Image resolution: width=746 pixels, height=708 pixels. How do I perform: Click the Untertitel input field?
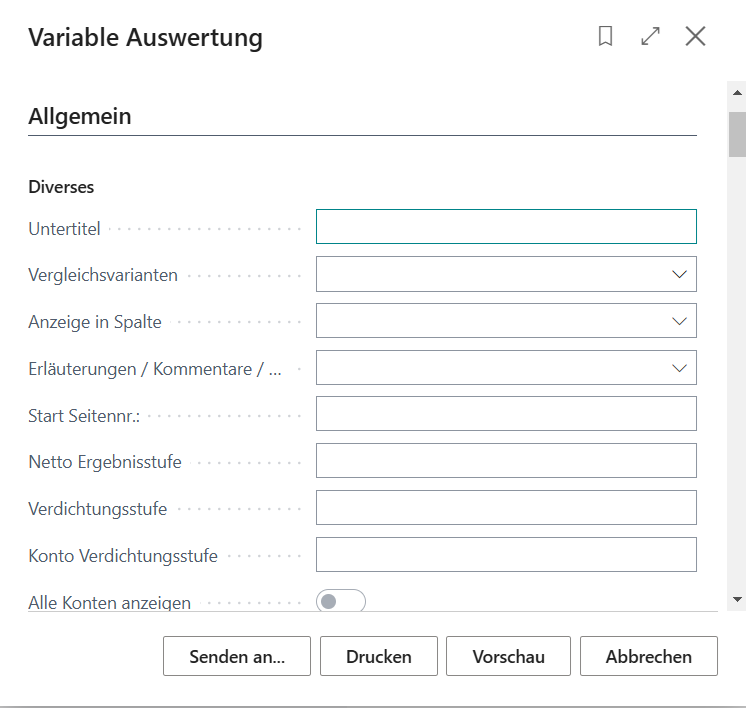click(506, 226)
